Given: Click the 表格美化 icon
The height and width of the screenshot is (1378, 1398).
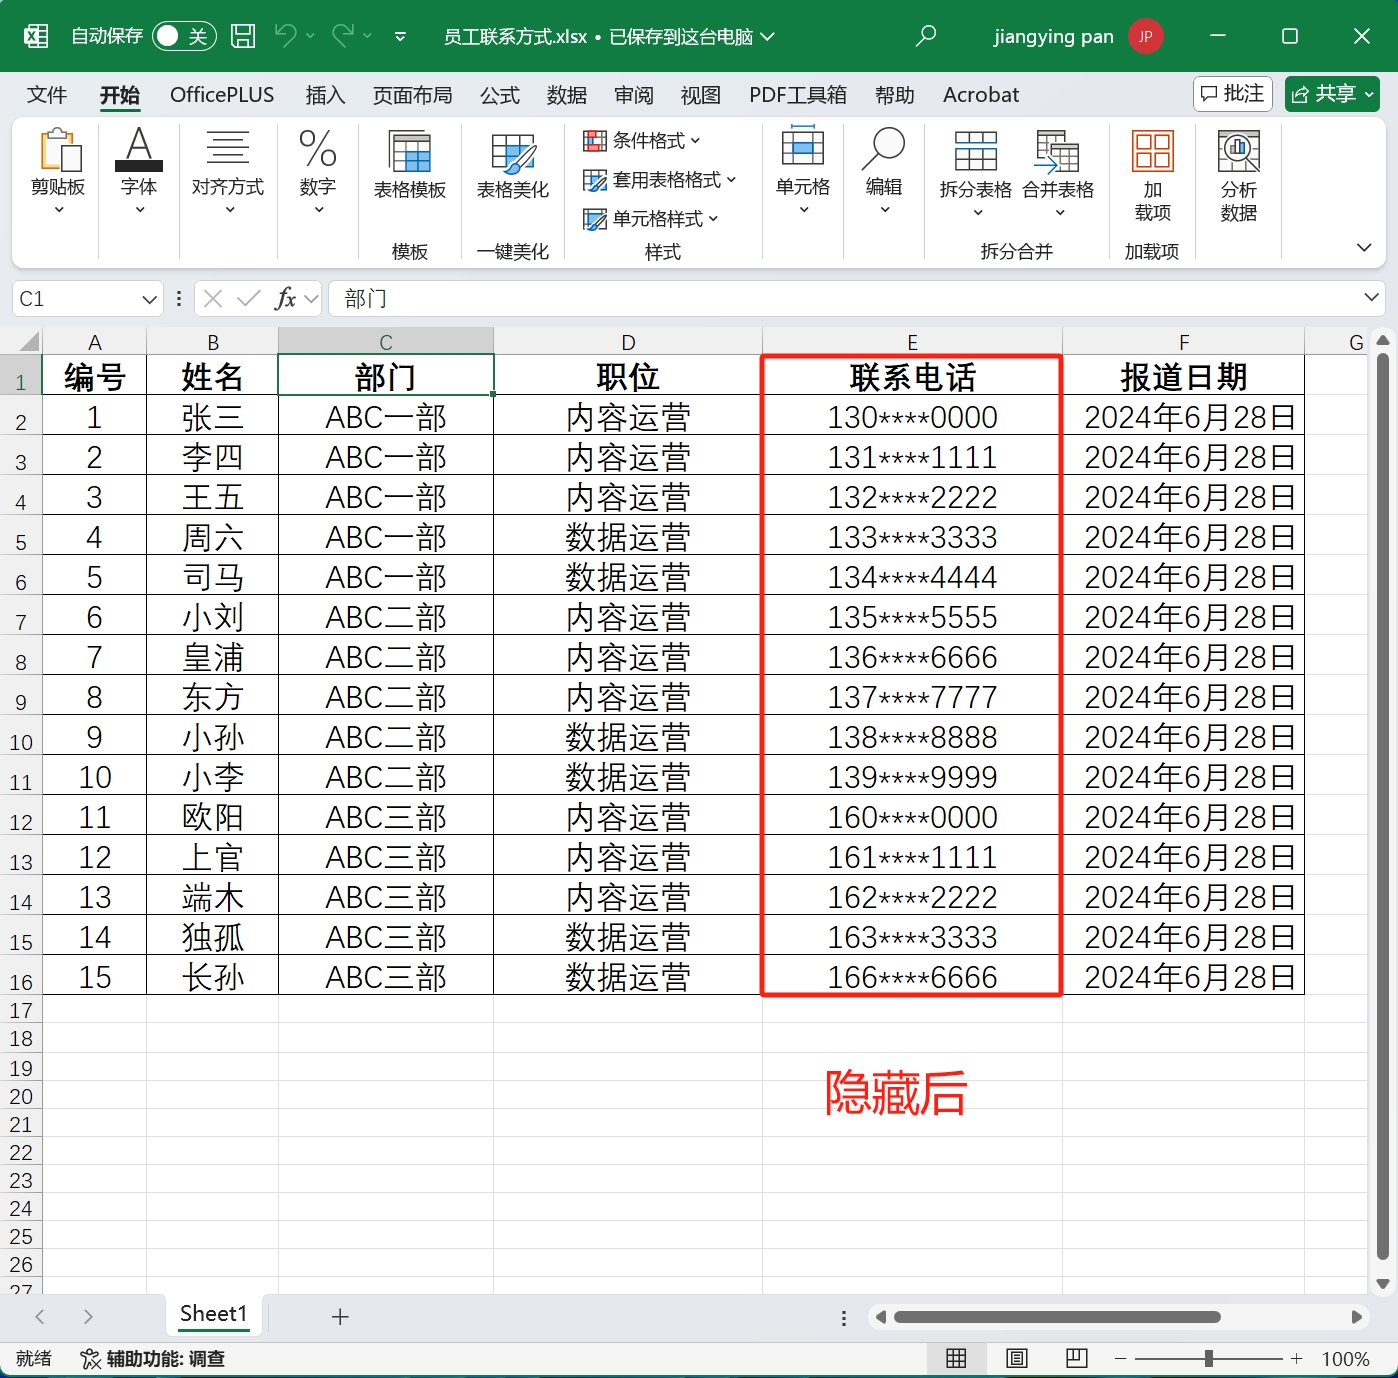Looking at the screenshot, I should (x=512, y=168).
